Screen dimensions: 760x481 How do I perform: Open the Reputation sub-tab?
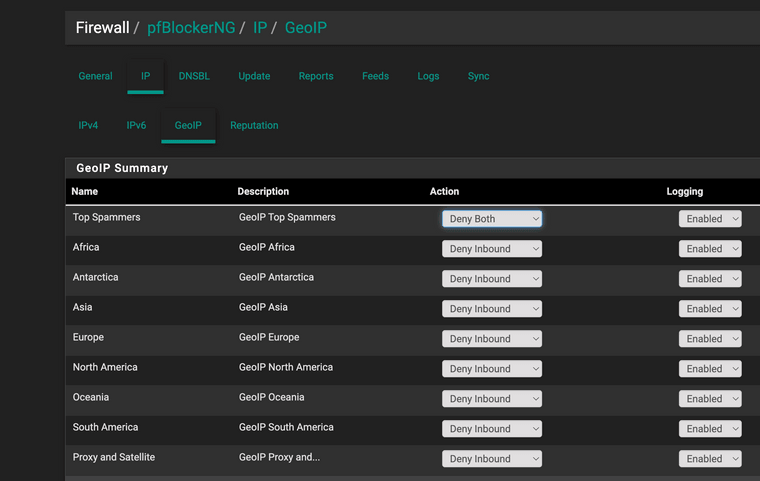[254, 125]
